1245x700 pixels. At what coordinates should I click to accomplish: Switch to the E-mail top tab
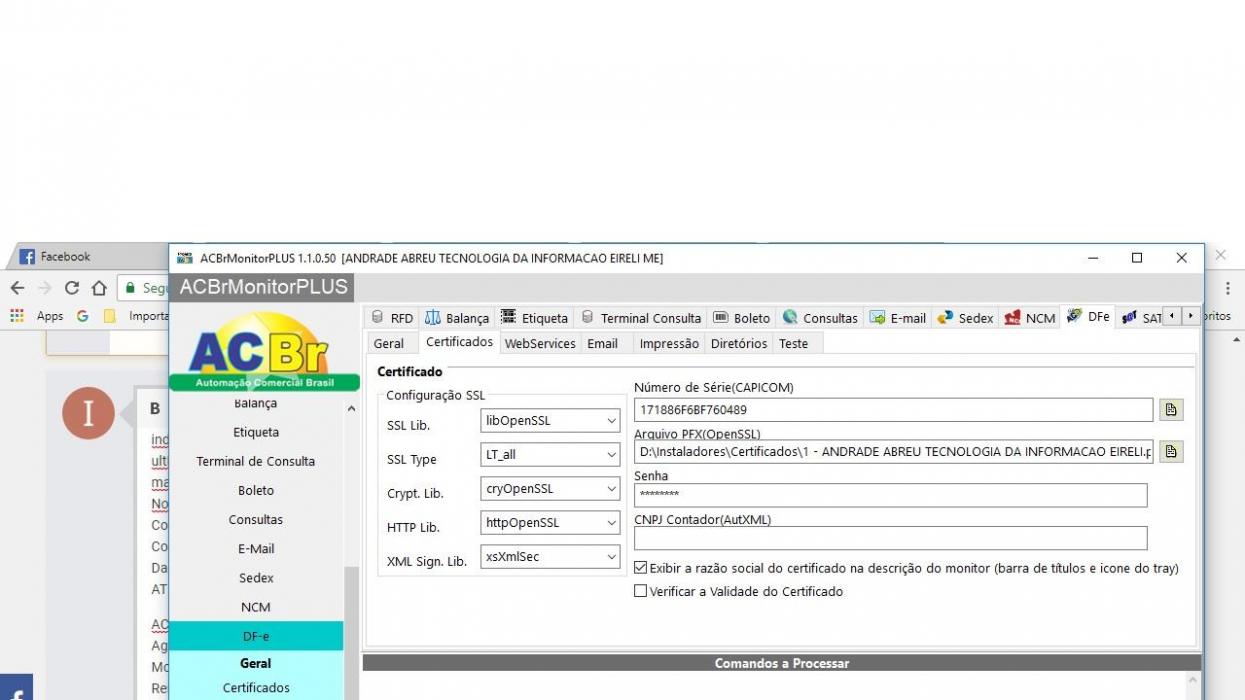coord(898,318)
